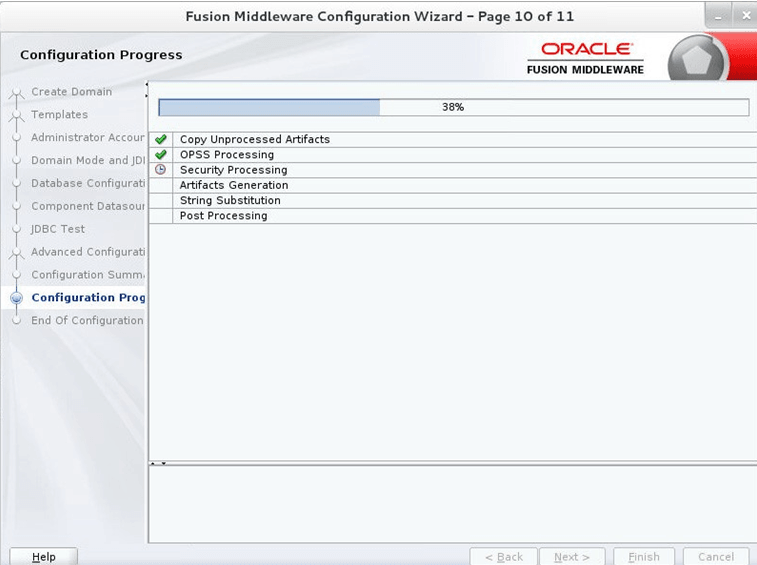Click inside the empty message log pane

coord(452,504)
